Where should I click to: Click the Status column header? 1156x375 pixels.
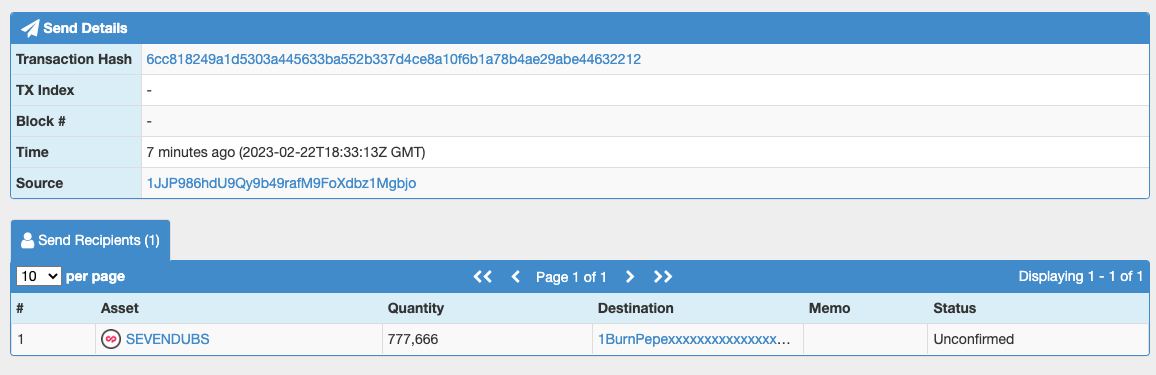pyautogui.click(x=955, y=308)
